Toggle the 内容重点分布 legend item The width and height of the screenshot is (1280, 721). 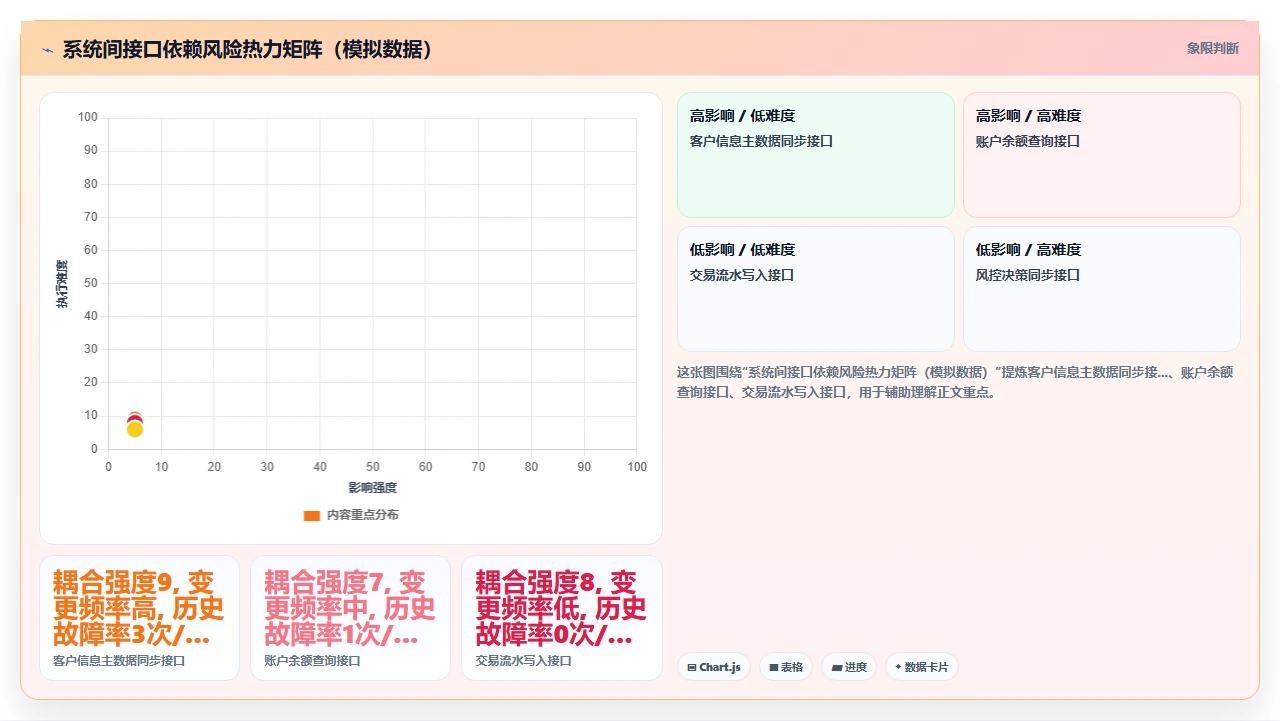(351, 515)
